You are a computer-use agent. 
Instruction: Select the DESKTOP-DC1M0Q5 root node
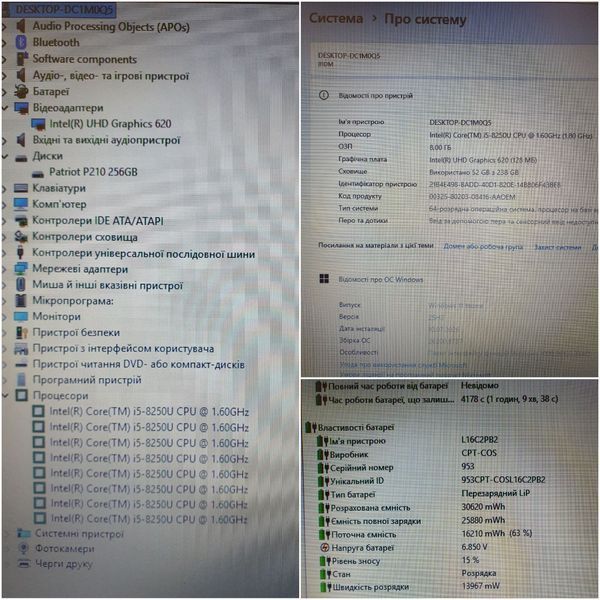pos(64,9)
